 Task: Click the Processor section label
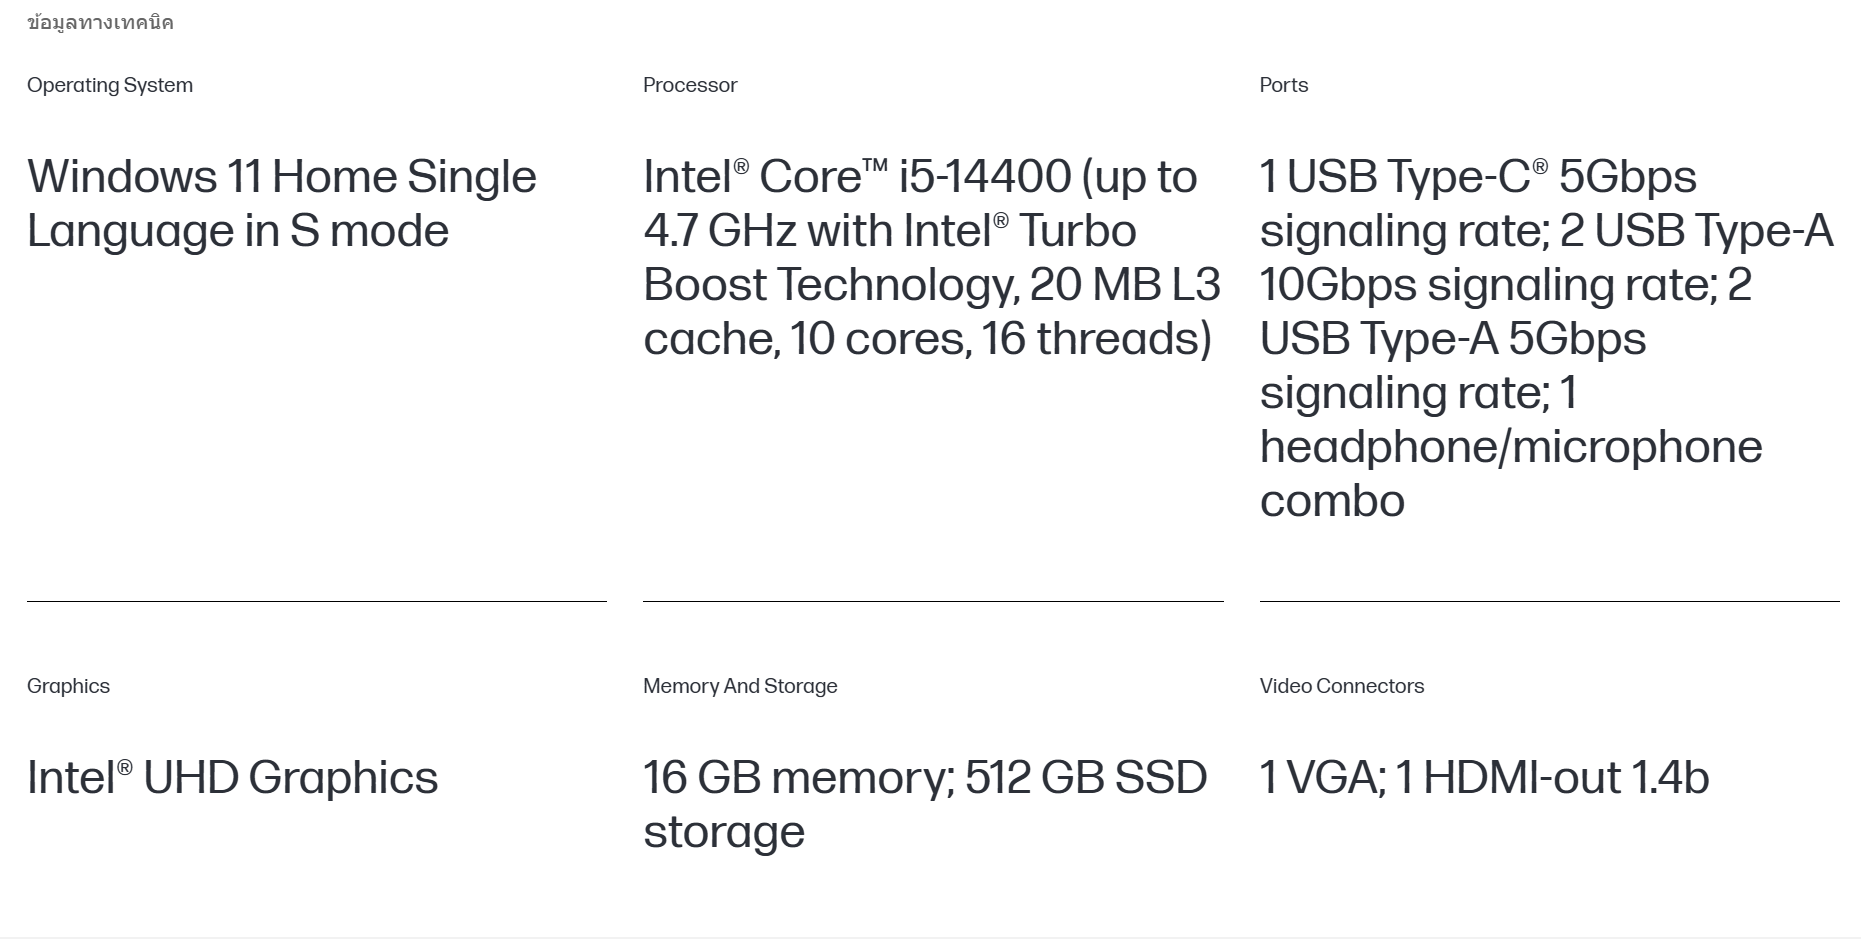(x=690, y=85)
